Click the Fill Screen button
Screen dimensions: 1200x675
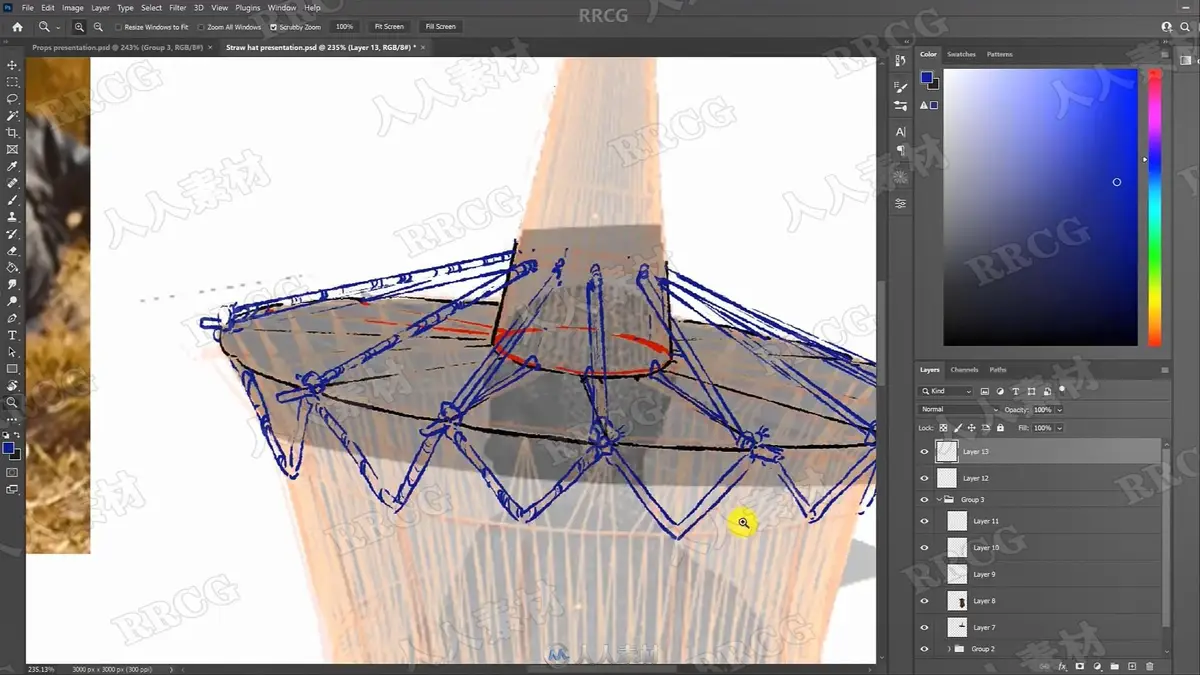[440, 27]
